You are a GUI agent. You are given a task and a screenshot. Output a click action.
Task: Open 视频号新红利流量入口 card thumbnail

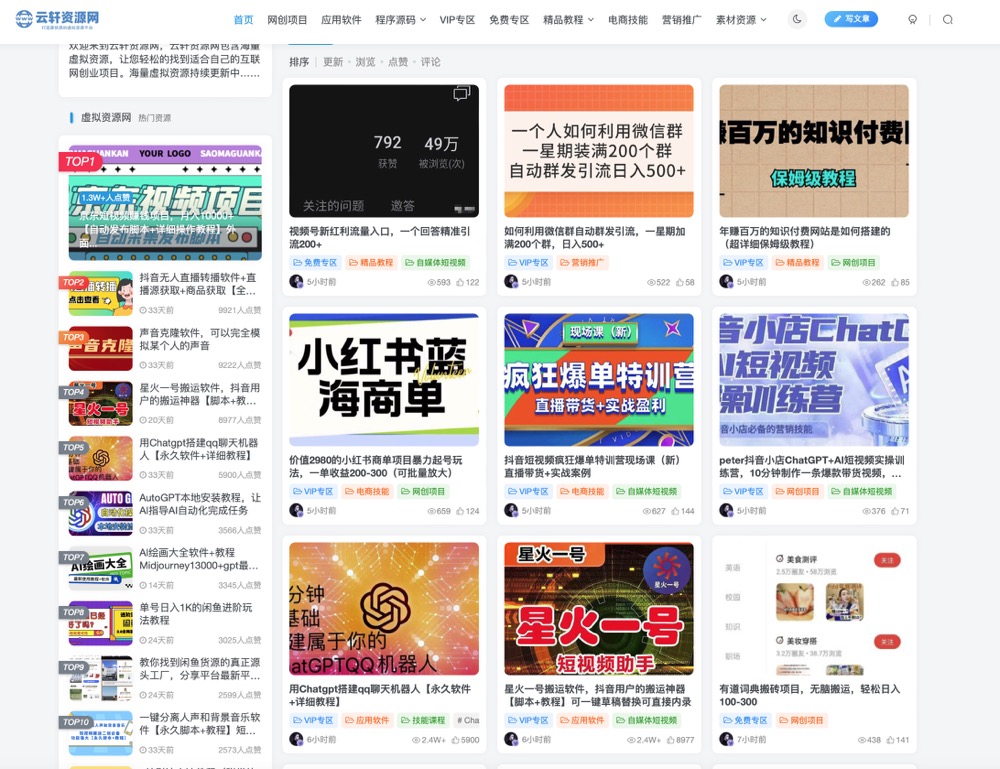click(x=384, y=151)
